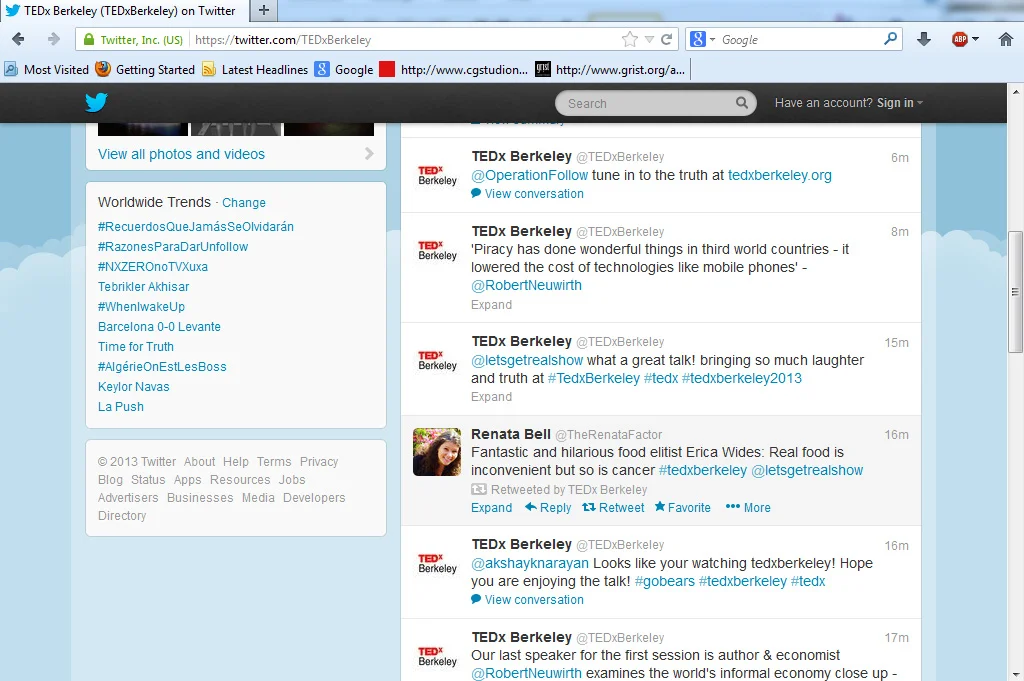
Task: Click the vertical scrollbar thumb
Action: coord(1015,292)
